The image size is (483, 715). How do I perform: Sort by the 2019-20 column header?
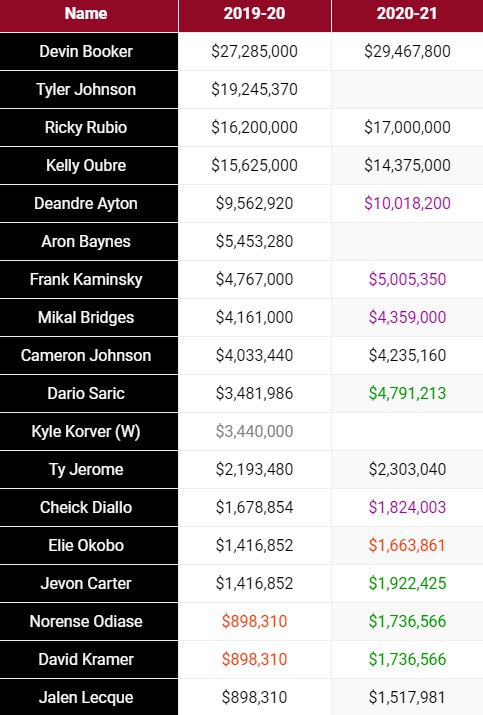point(254,14)
